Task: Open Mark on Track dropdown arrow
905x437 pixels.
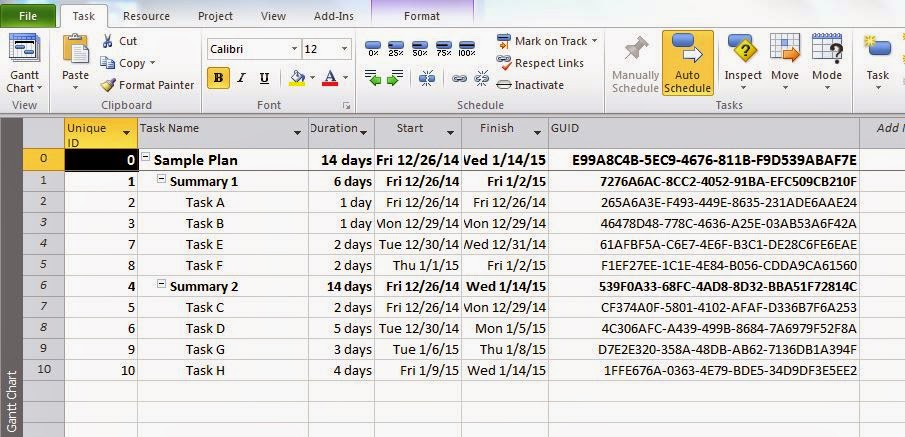Action: [x=594, y=41]
